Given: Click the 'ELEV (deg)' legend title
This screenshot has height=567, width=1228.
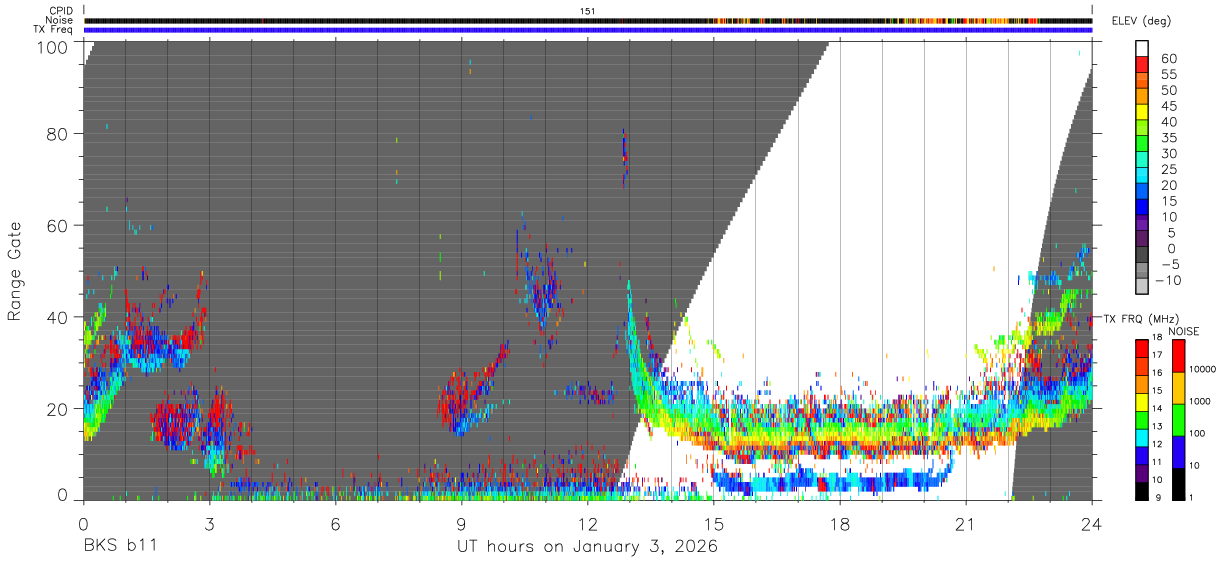Looking at the screenshot, I should [1143, 21].
